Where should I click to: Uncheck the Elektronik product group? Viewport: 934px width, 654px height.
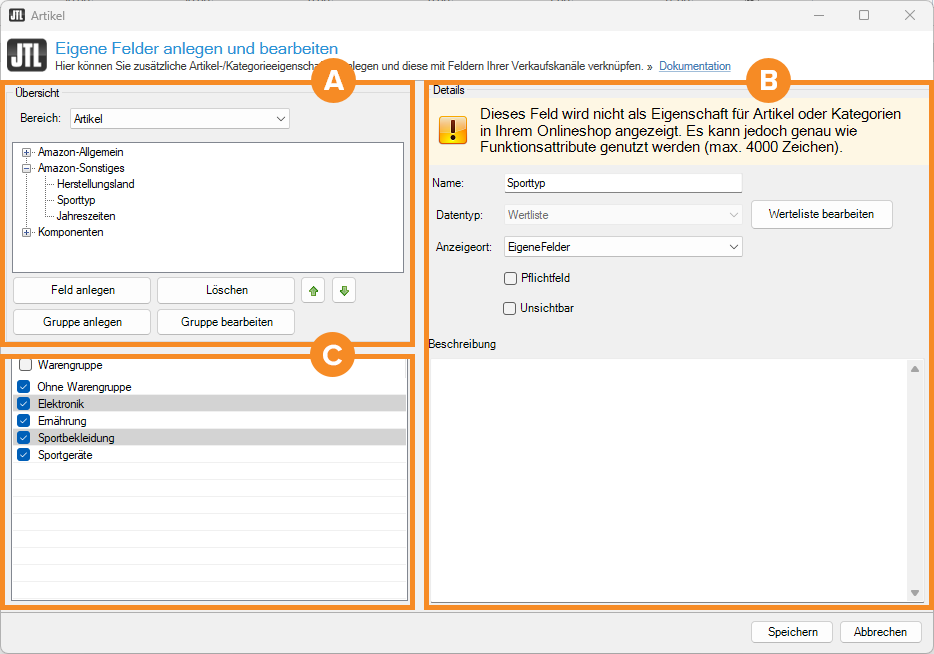pos(24,403)
